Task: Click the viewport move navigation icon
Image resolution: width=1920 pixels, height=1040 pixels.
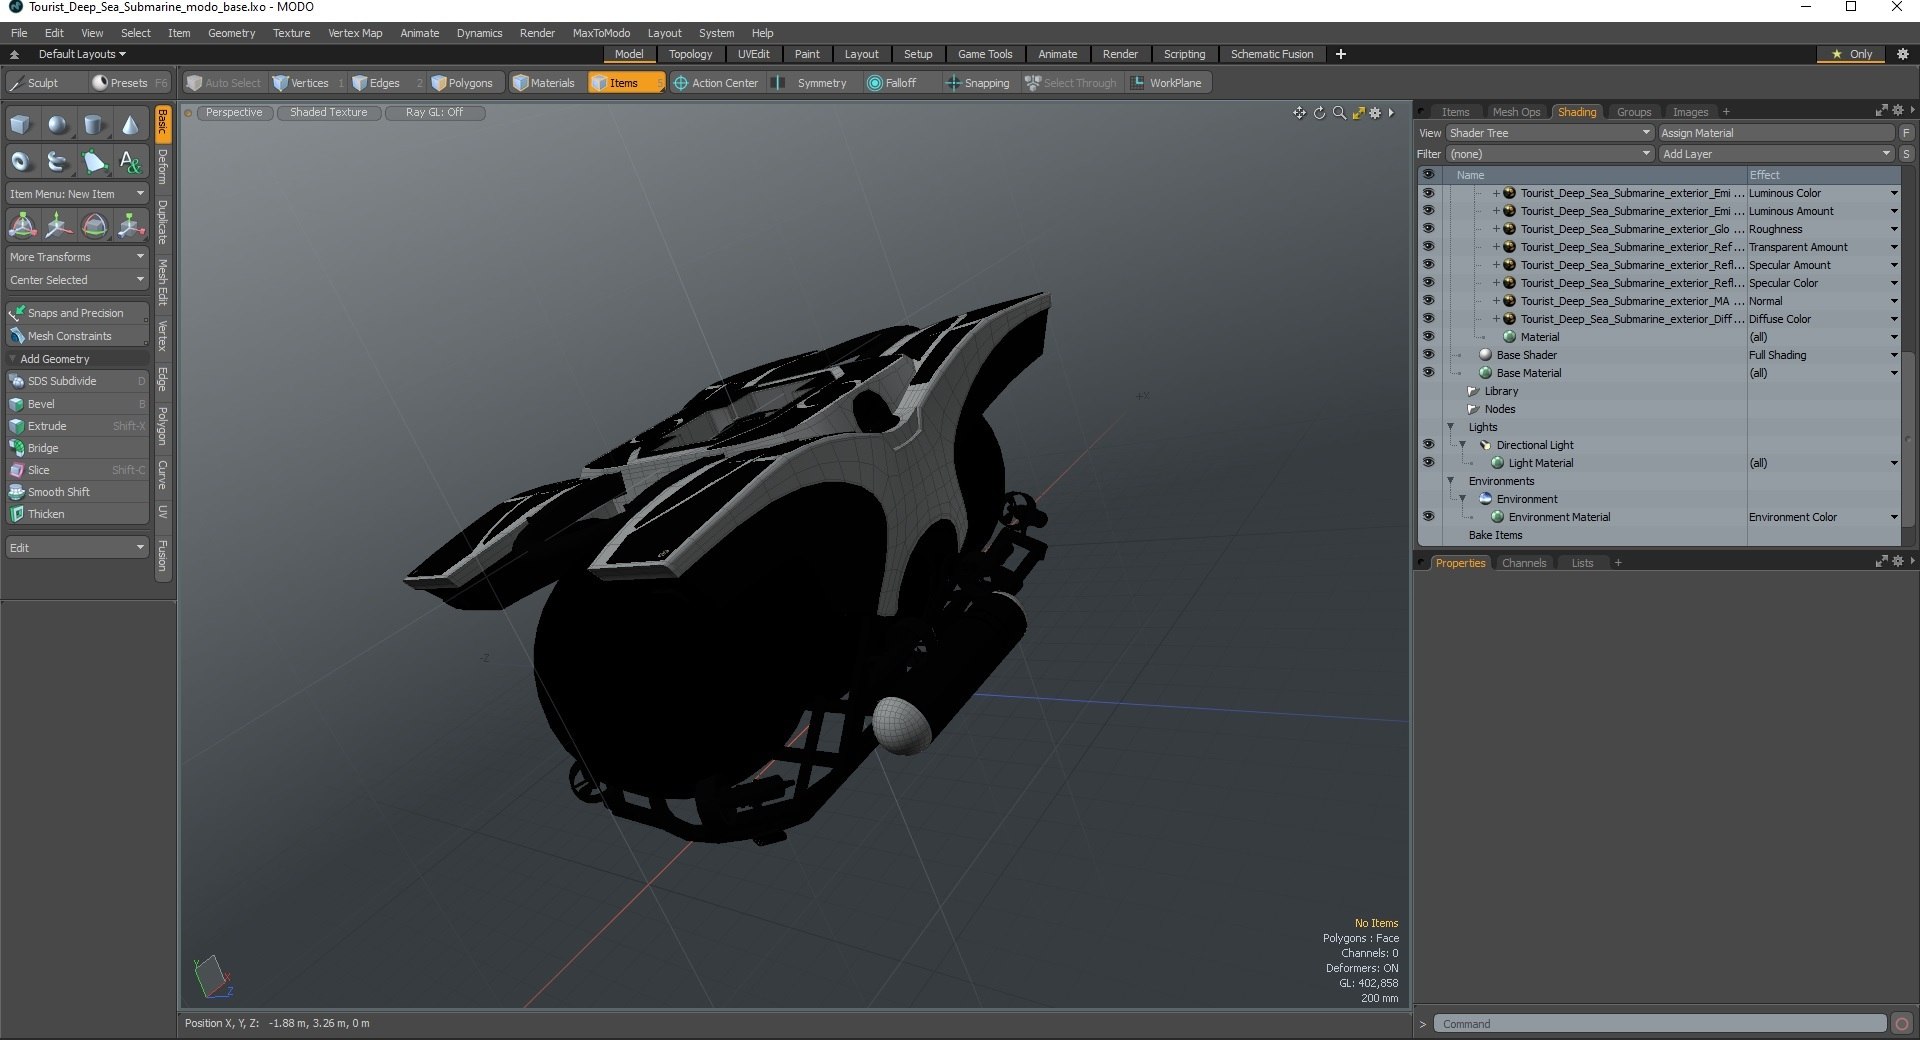Action: 1299,113
